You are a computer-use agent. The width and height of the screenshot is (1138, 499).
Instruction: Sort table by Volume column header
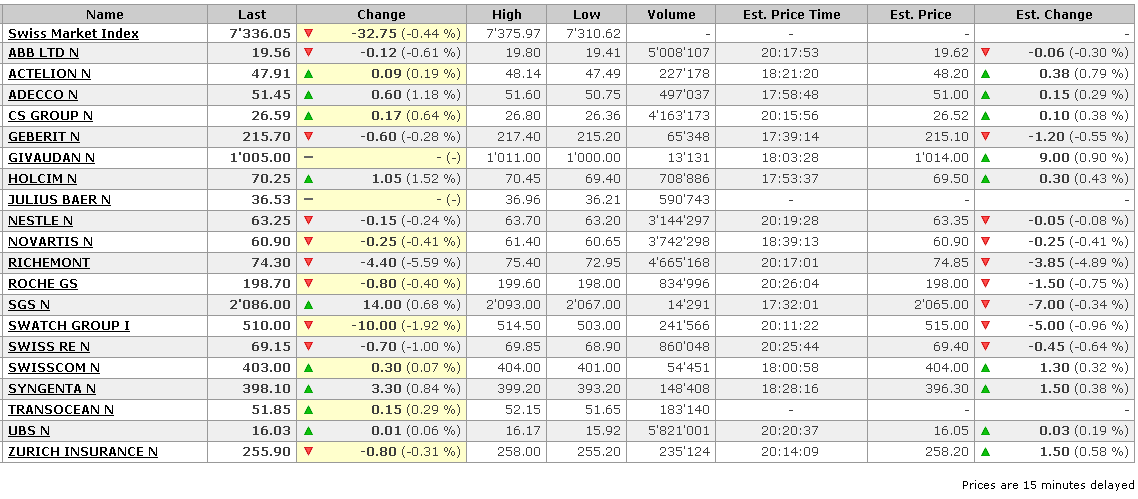pyautogui.click(x=671, y=14)
